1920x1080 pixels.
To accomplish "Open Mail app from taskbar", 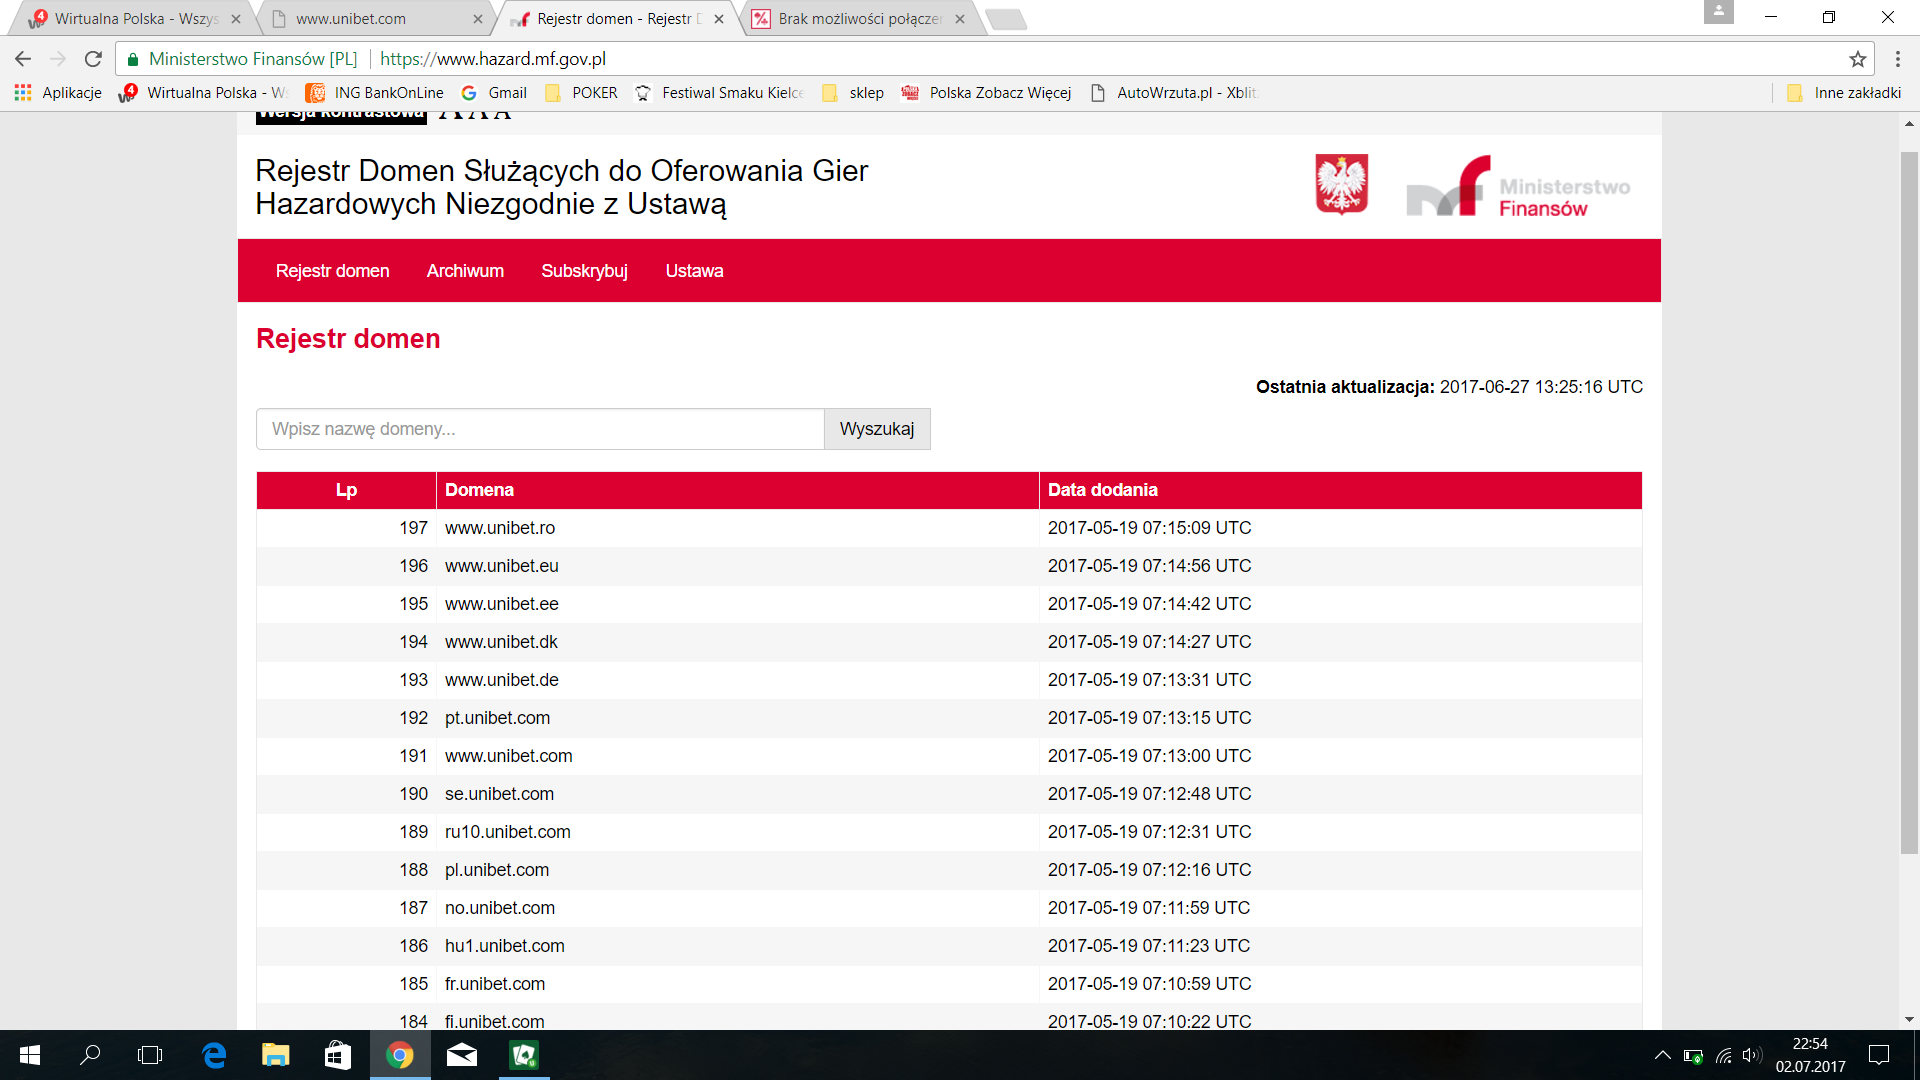I will coord(461,1055).
